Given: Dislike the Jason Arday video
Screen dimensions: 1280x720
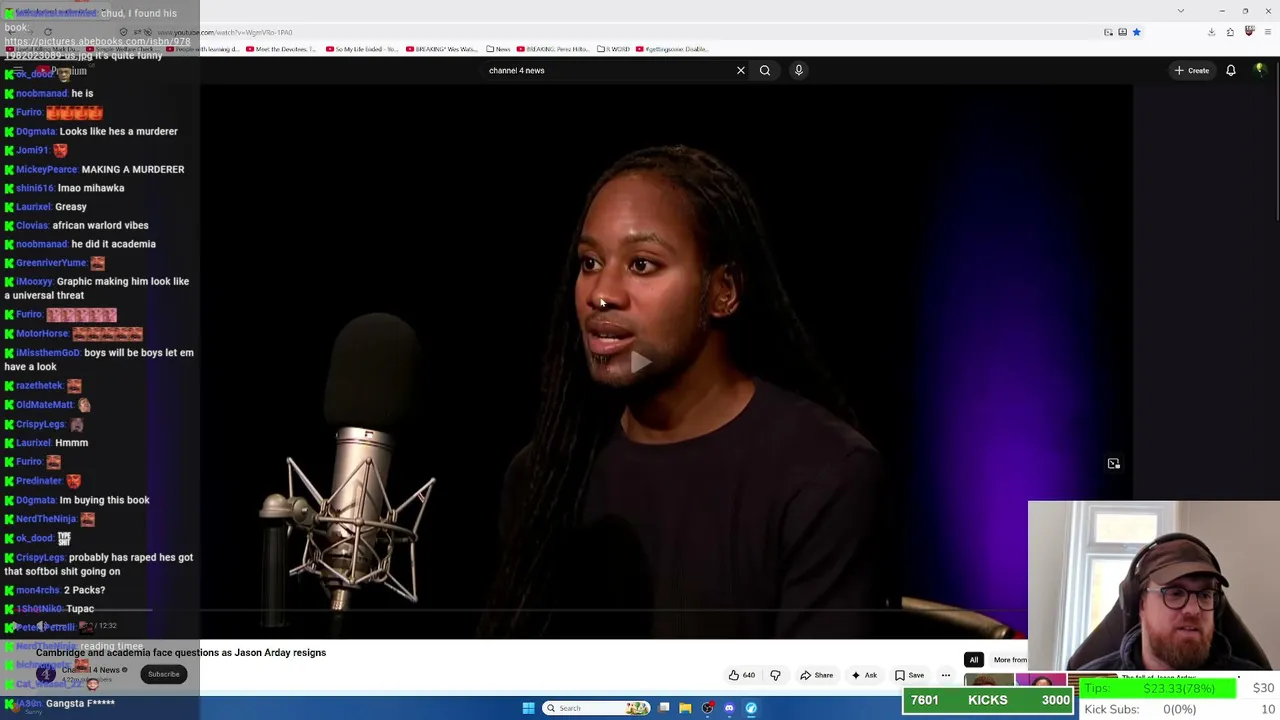Looking at the screenshot, I should tap(775, 675).
